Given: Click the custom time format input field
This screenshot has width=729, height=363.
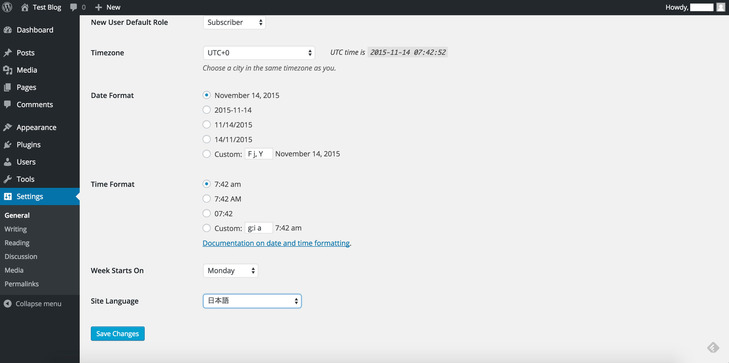Looking at the screenshot, I should tap(258, 228).
